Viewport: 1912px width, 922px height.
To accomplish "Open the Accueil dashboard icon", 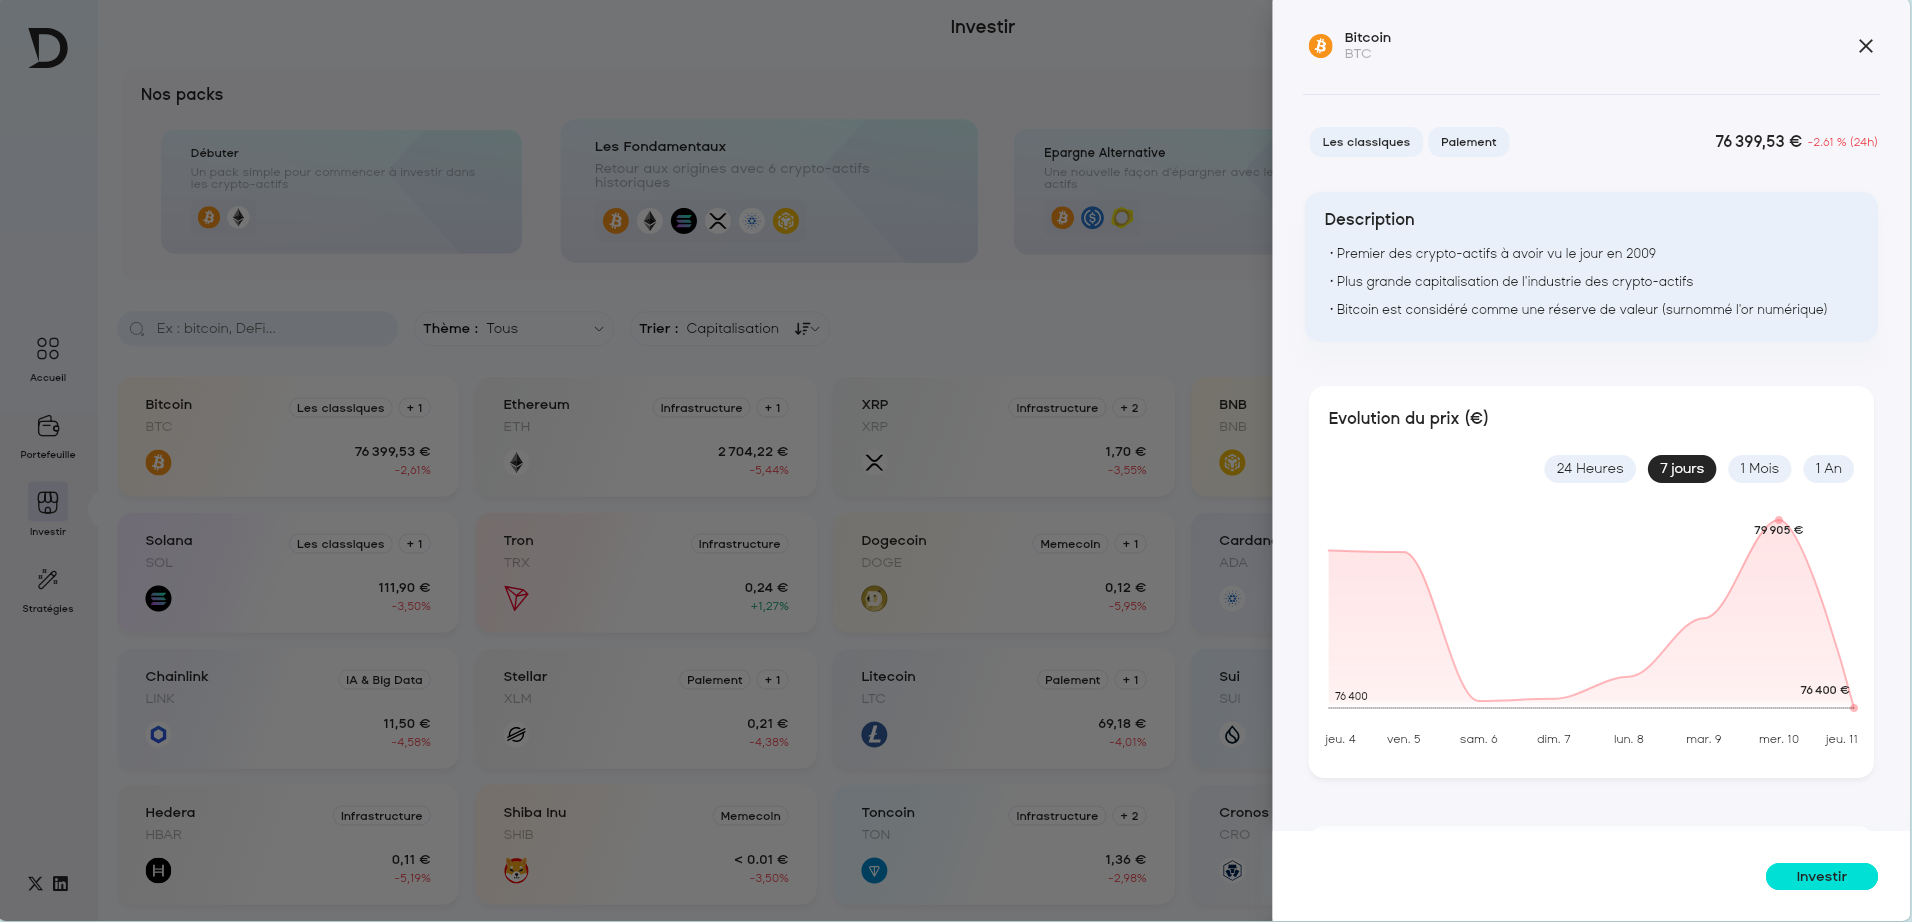I will tap(48, 349).
